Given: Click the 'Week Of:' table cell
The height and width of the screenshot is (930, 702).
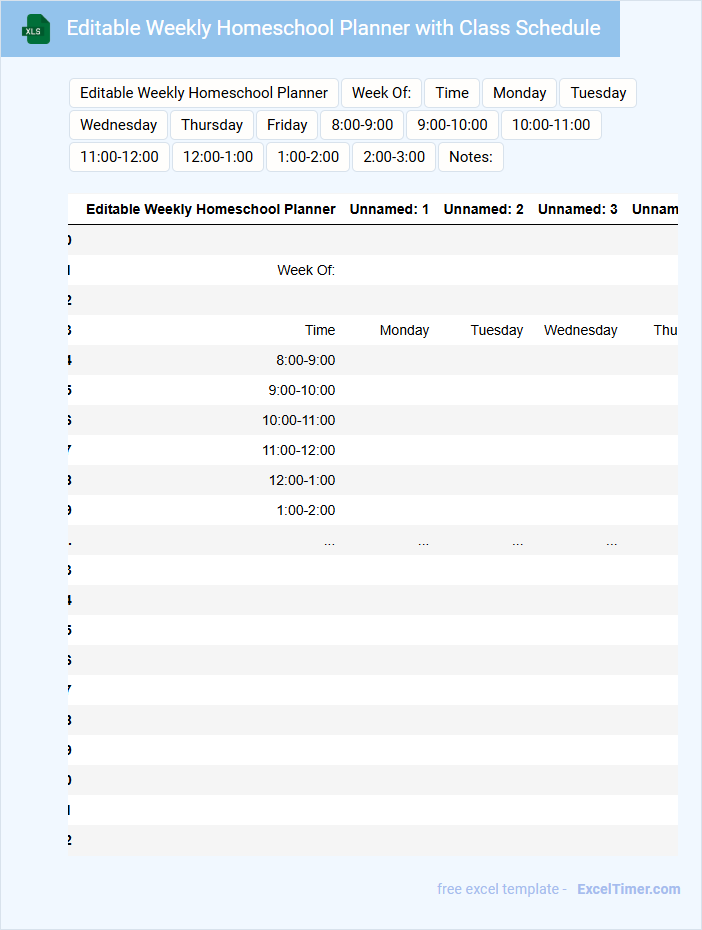Looking at the screenshot, I should (x=306, y=270).
